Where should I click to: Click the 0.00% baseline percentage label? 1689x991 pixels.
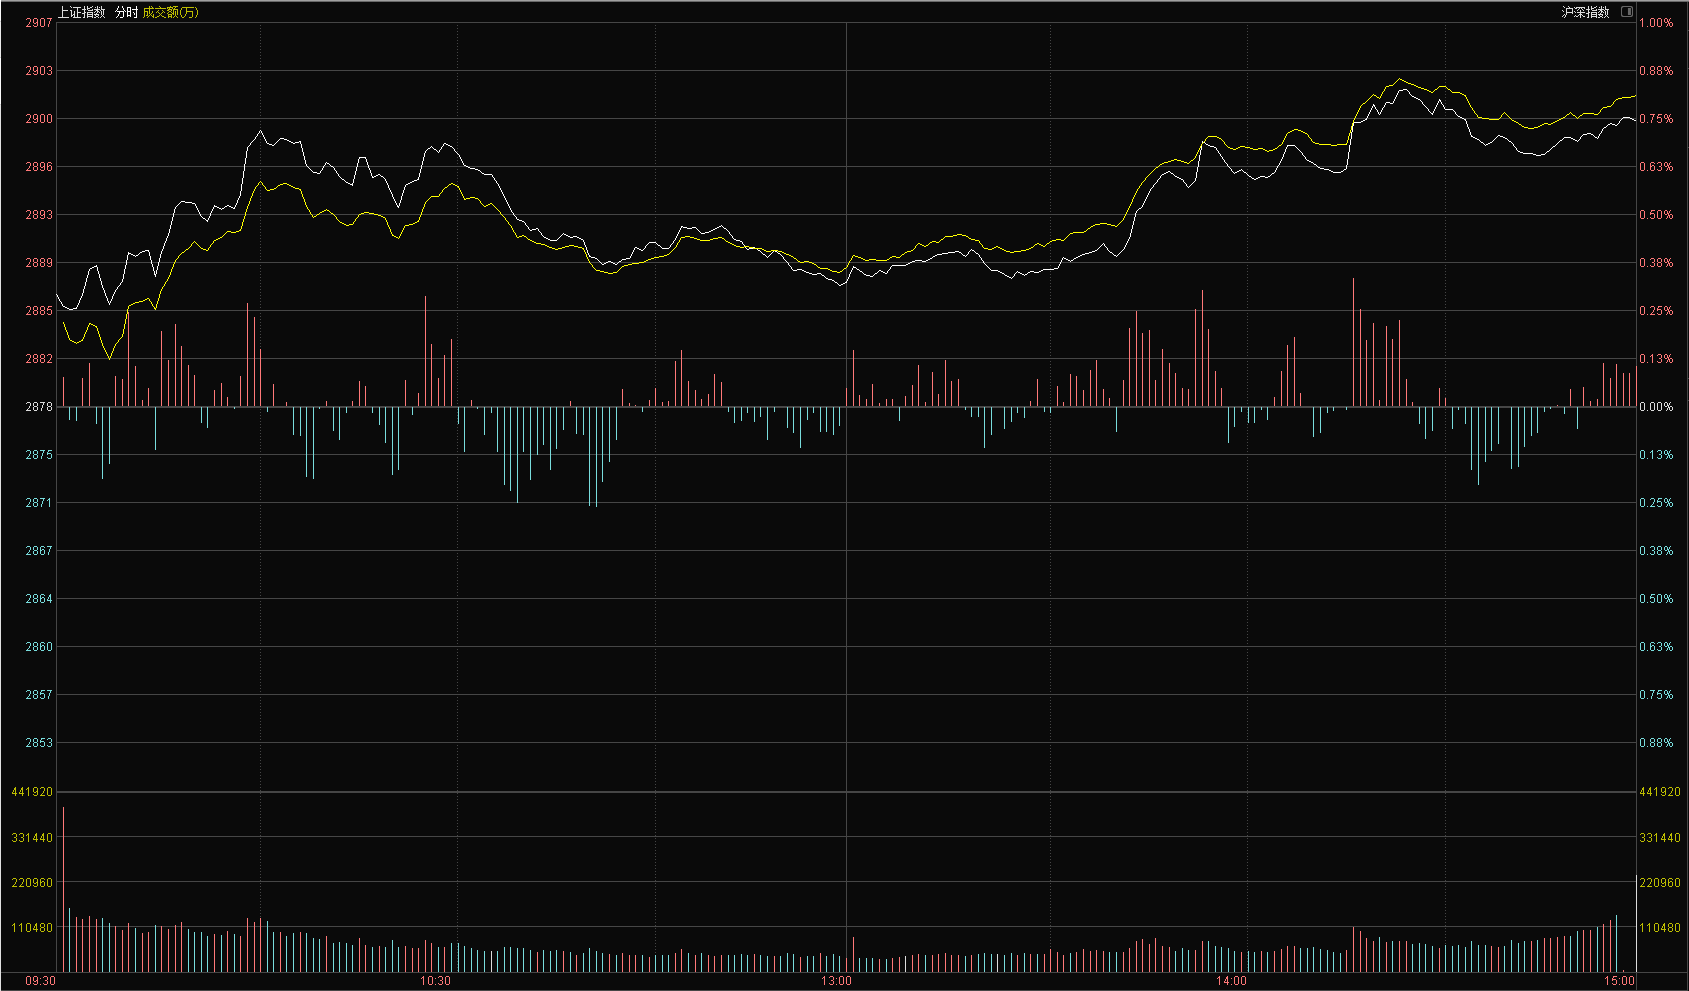point(1656,407)
